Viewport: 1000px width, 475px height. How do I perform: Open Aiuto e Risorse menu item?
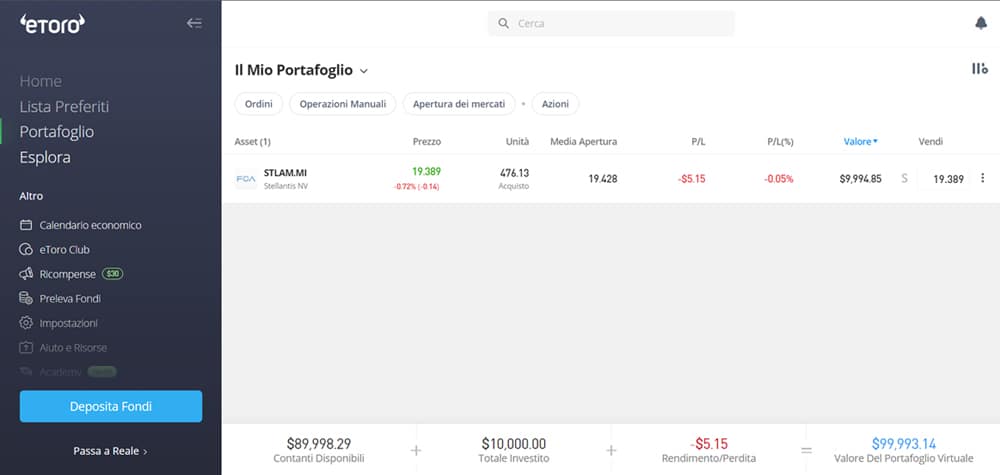coord(73,347)
